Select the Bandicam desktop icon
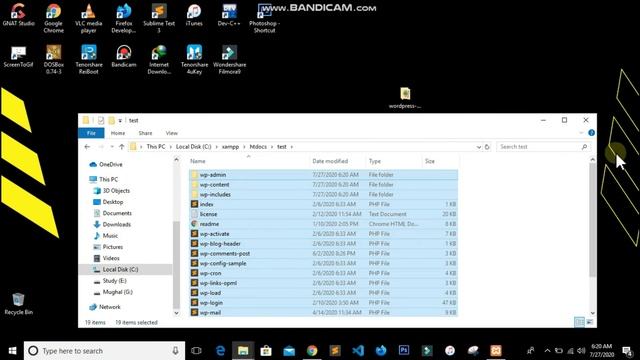Image resolution: width=640 pixels, height=360 pixels. (x=124, y=56)
